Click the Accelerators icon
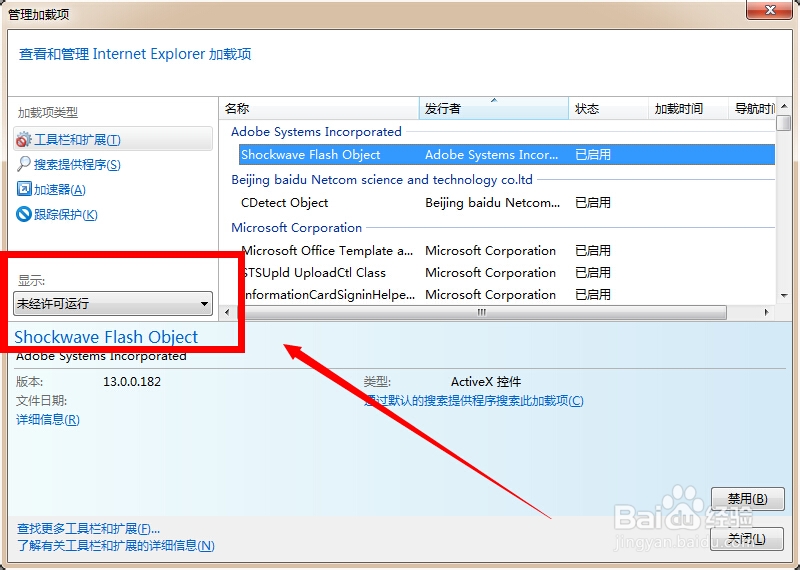This screenshot has width=800, height=570. click(x=24, y=189)
